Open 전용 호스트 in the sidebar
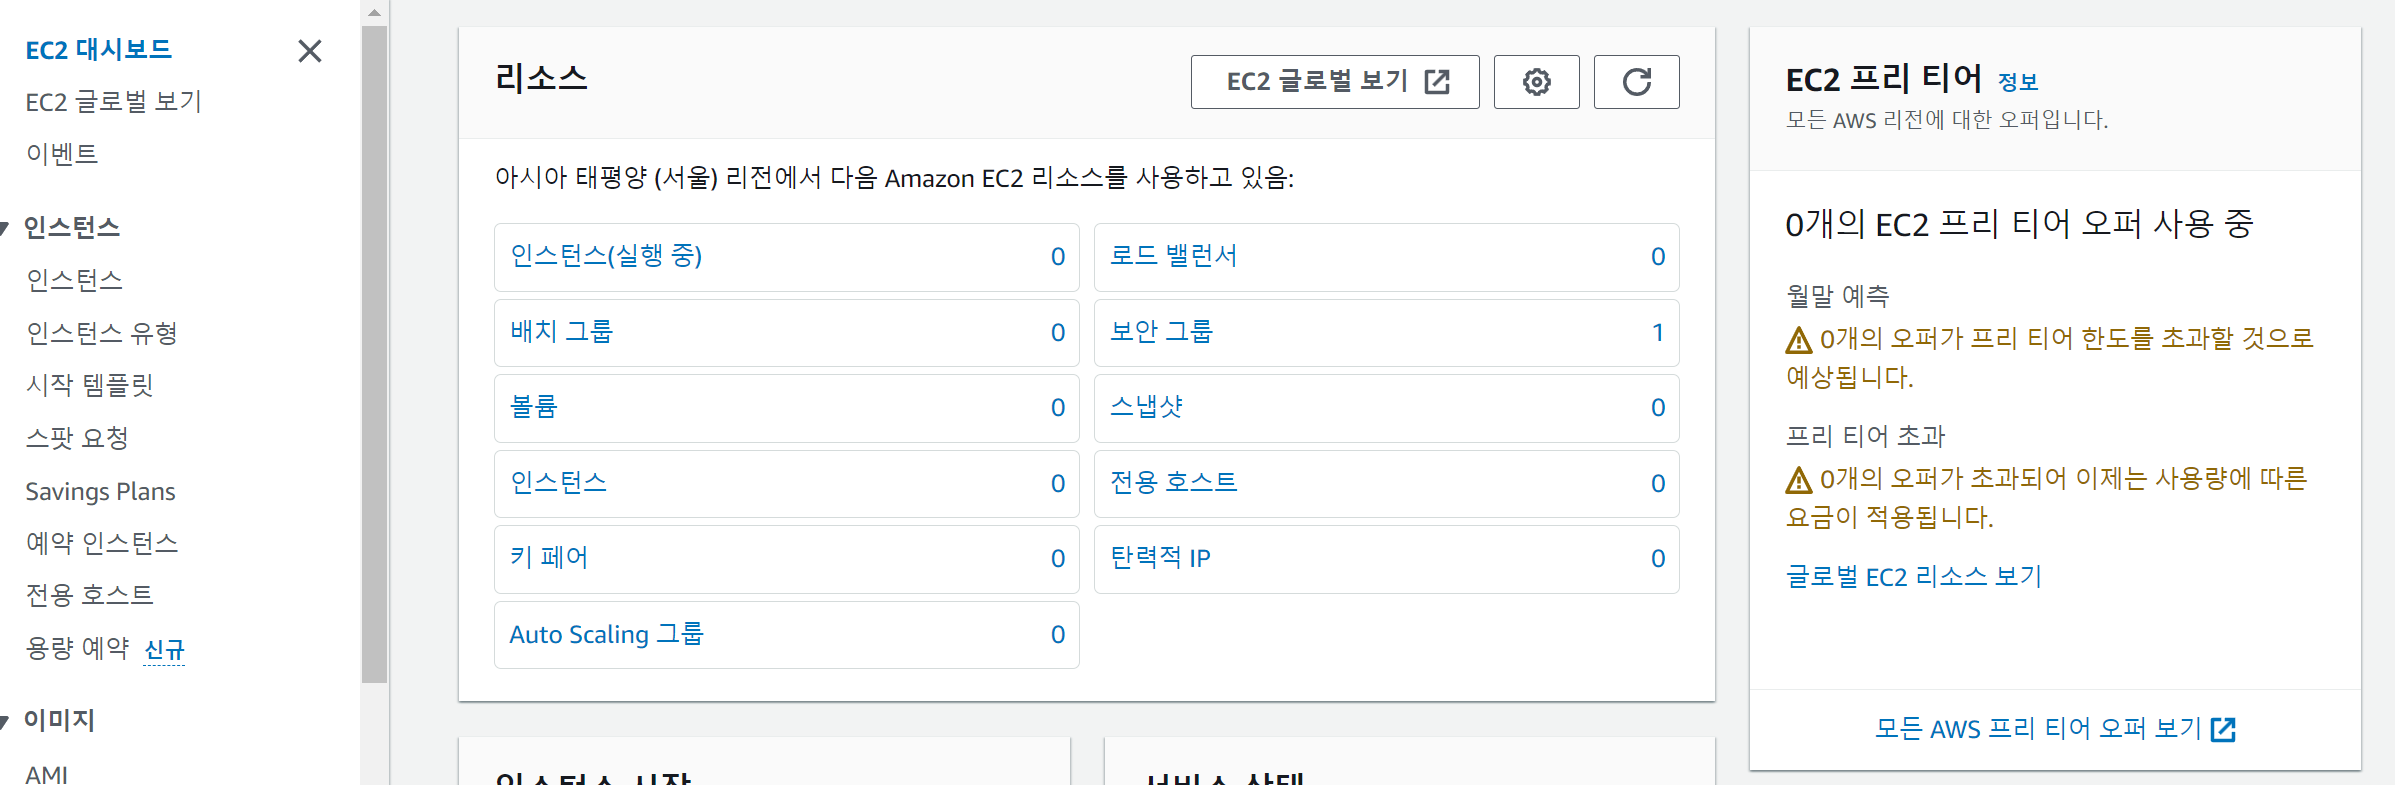 coord(90,595)
